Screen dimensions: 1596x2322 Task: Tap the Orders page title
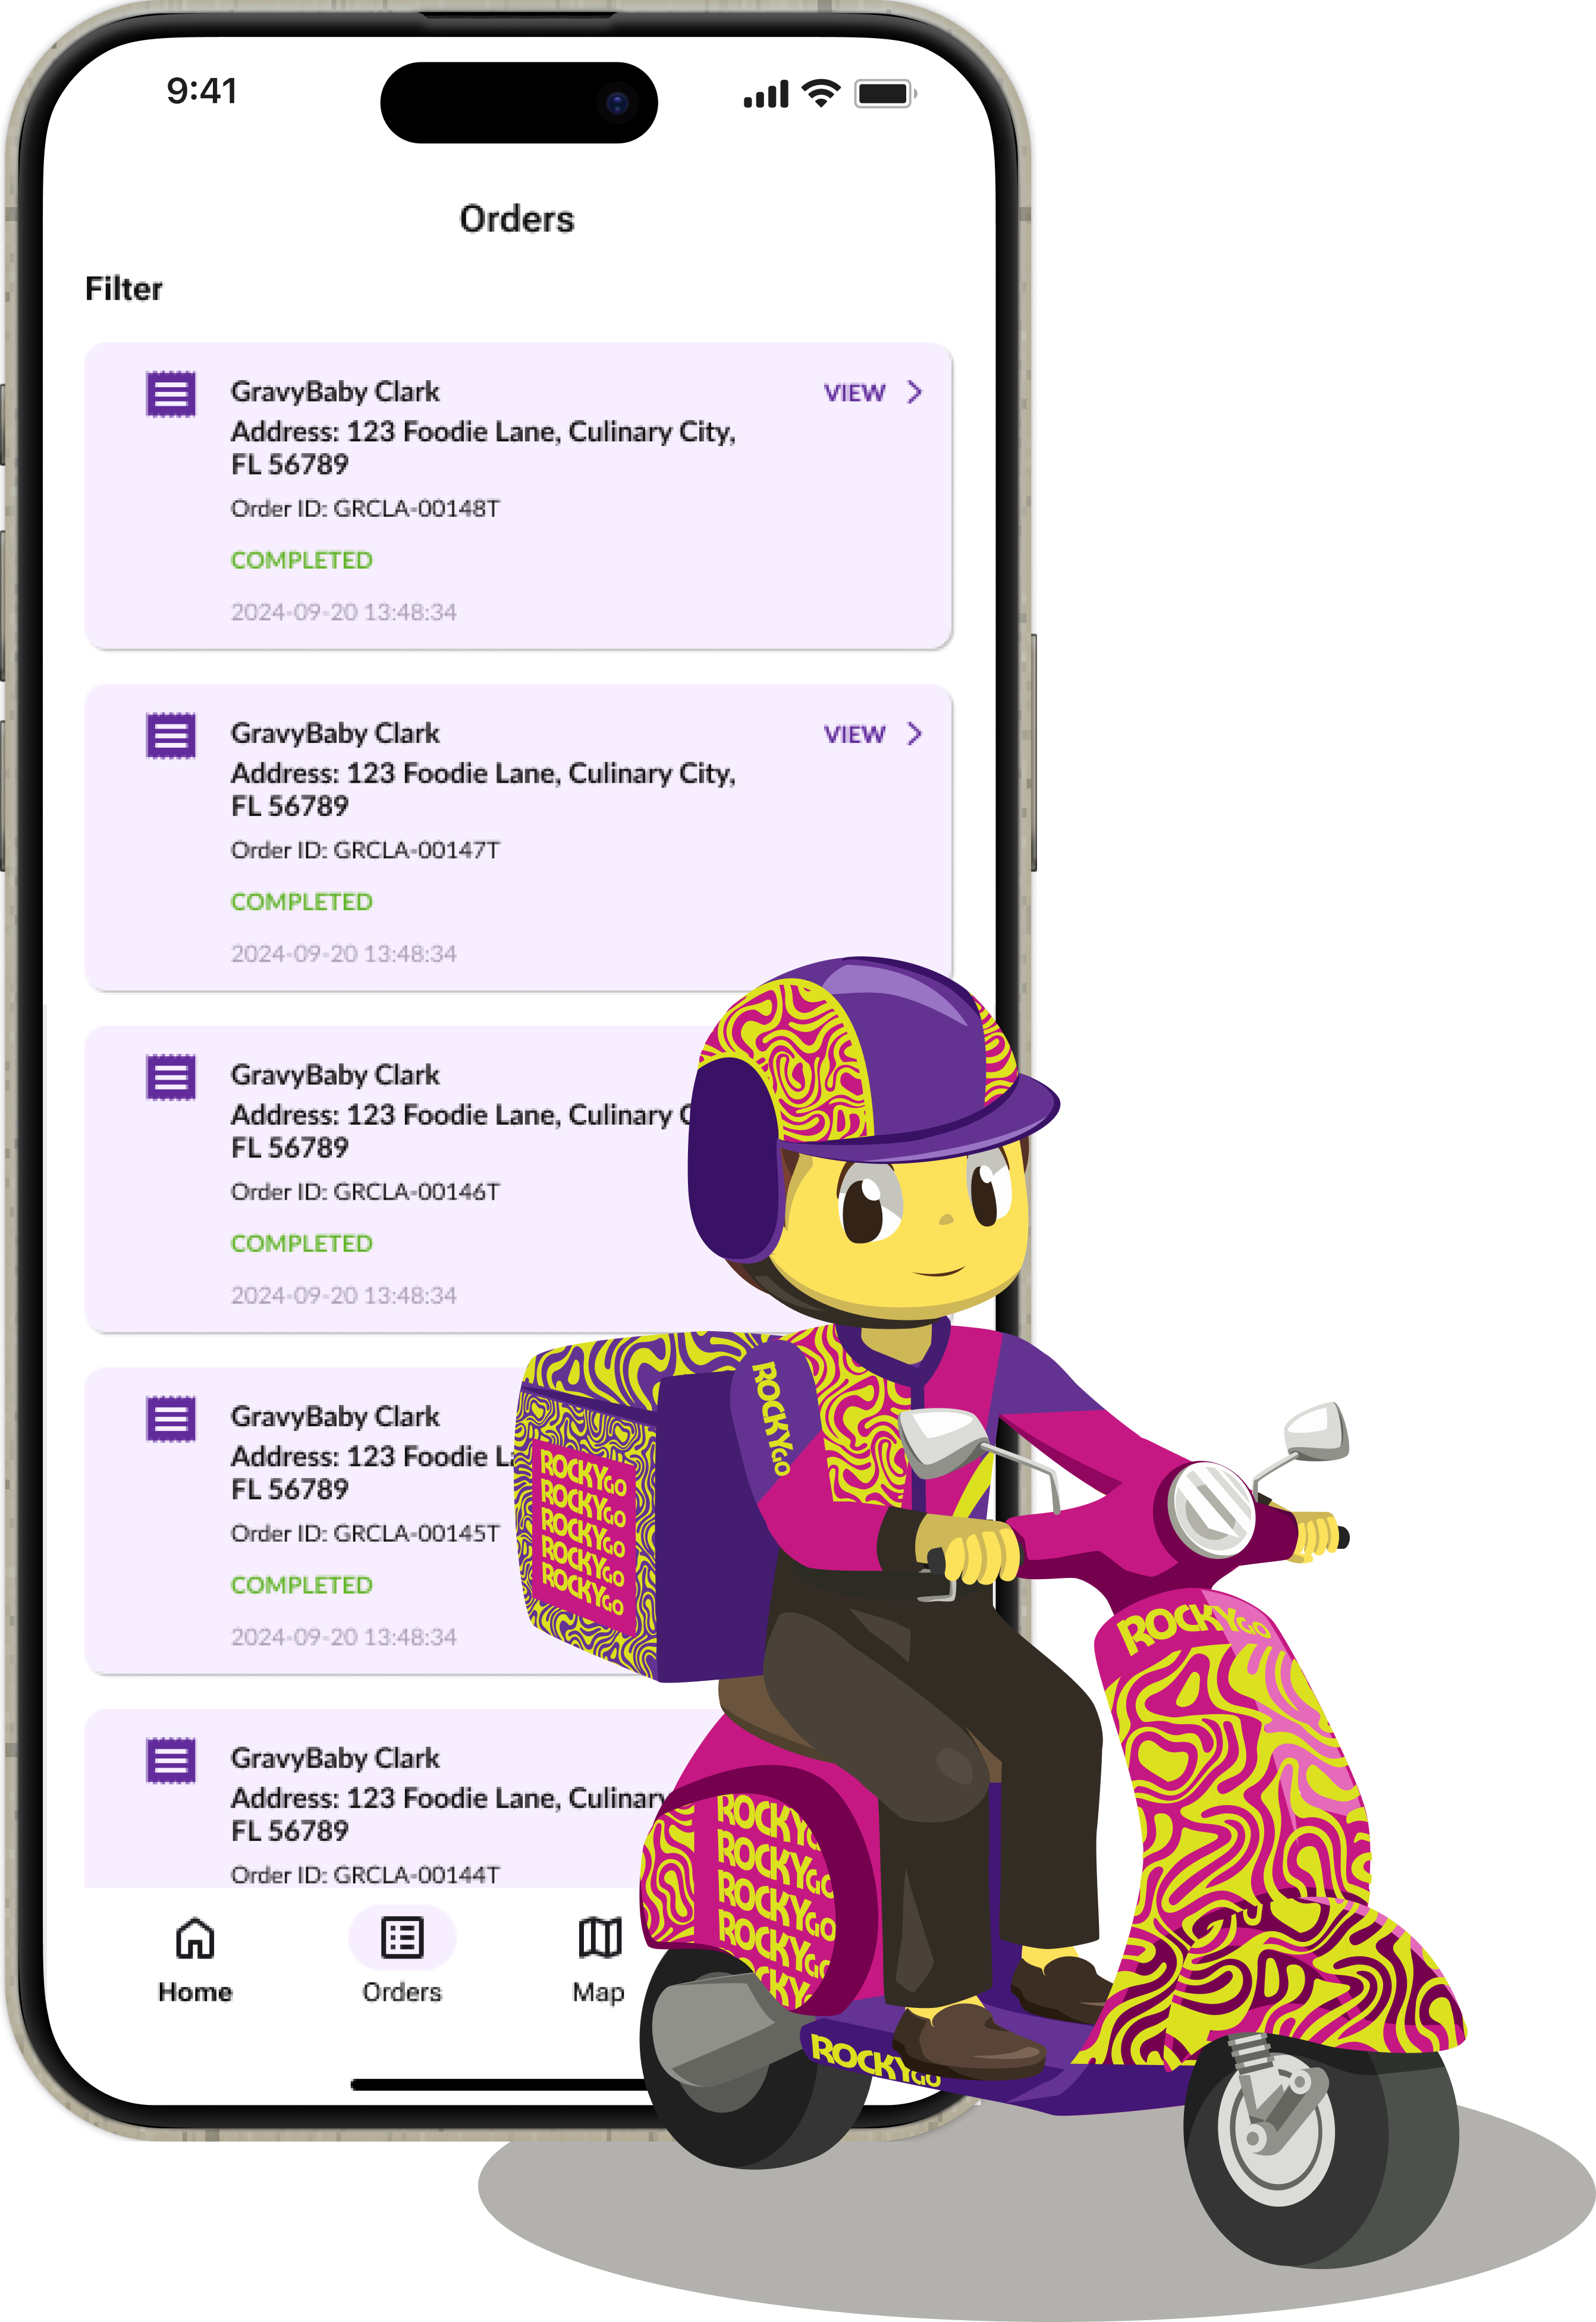[x=517, y=219]
